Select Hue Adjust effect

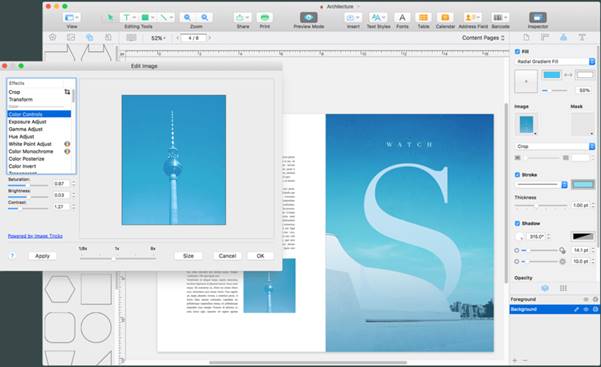pyautogui.click(x=39, y=137)
